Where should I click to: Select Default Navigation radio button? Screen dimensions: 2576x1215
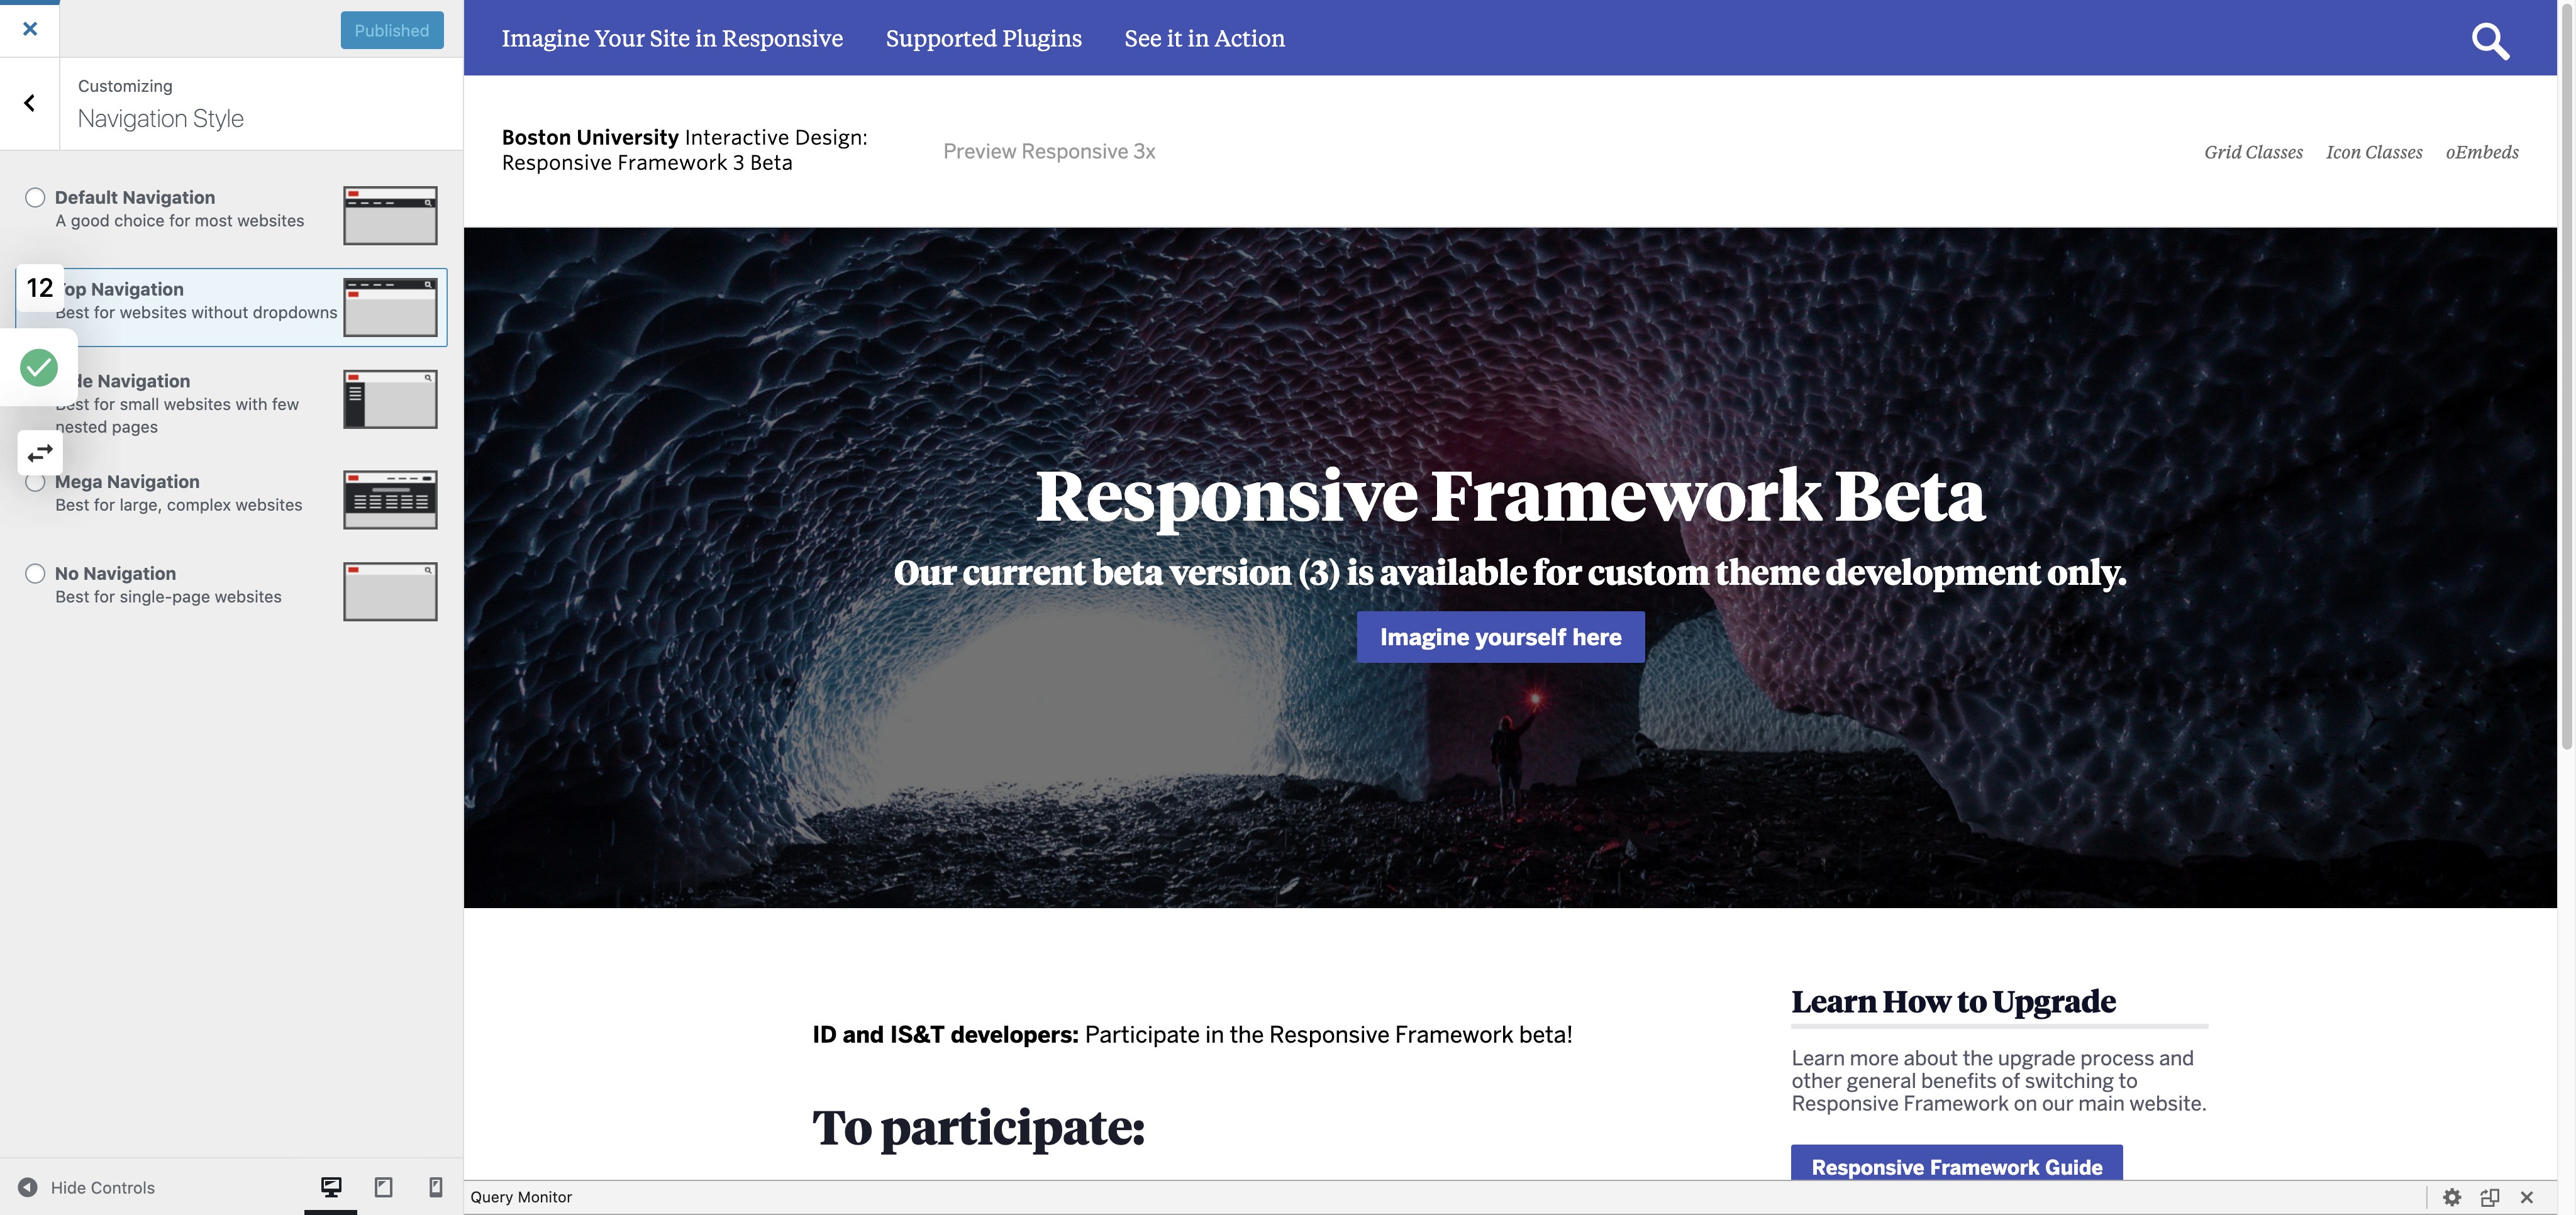point(35,197)
